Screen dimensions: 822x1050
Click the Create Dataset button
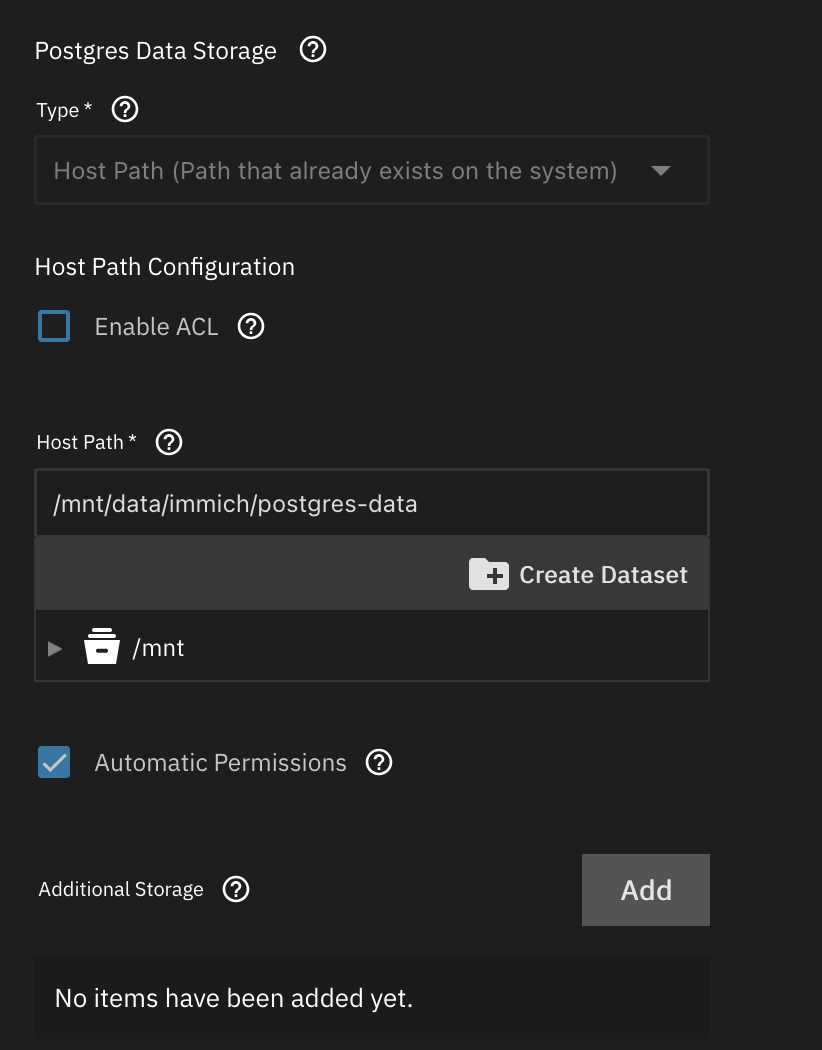click(578, 575)
